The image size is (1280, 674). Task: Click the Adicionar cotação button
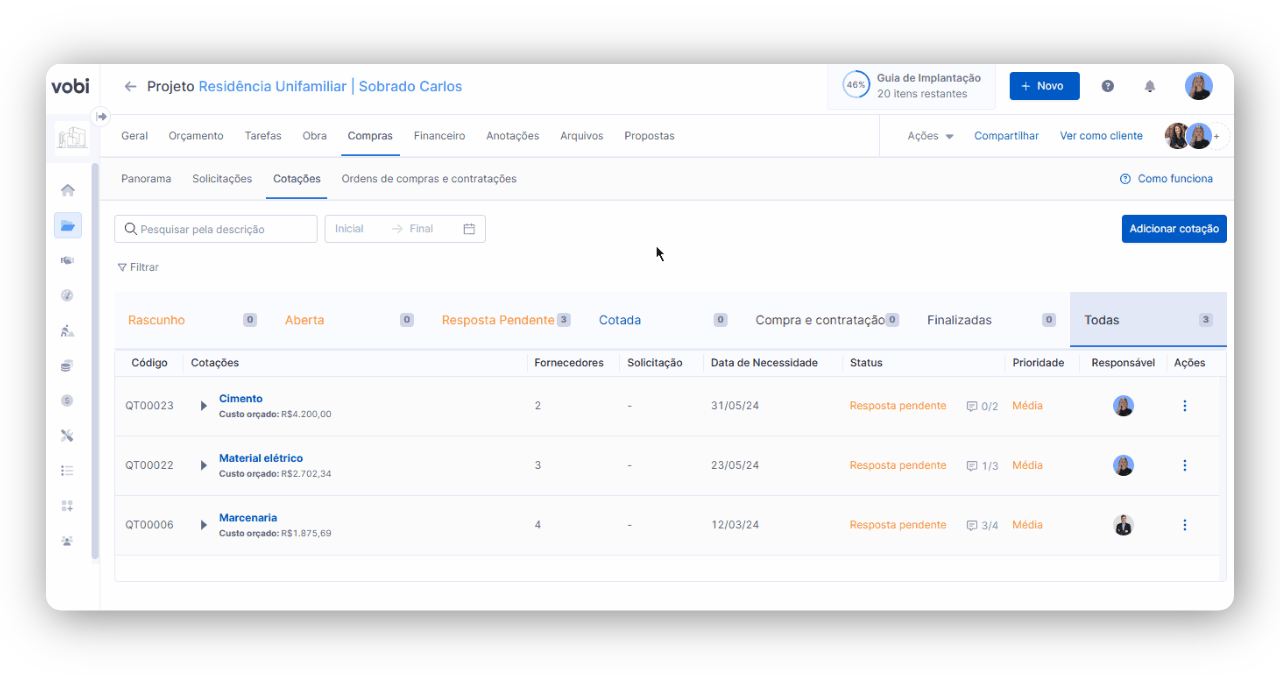click(x=1174, y=229)
